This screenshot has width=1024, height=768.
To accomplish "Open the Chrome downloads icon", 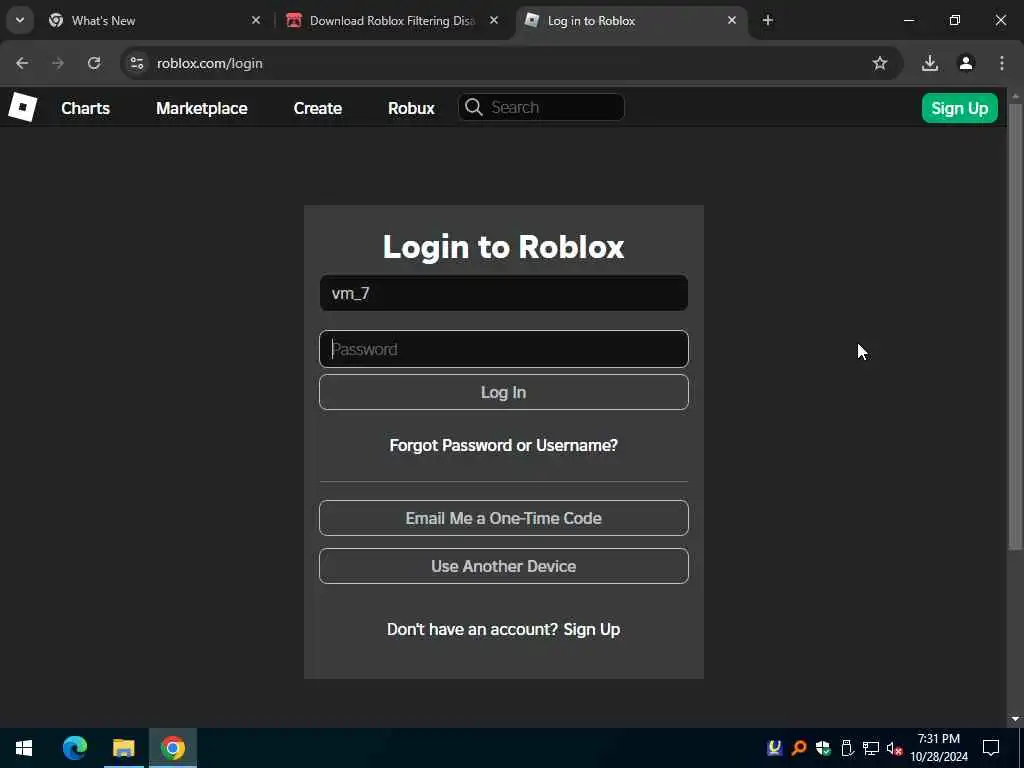I will 930,63.
